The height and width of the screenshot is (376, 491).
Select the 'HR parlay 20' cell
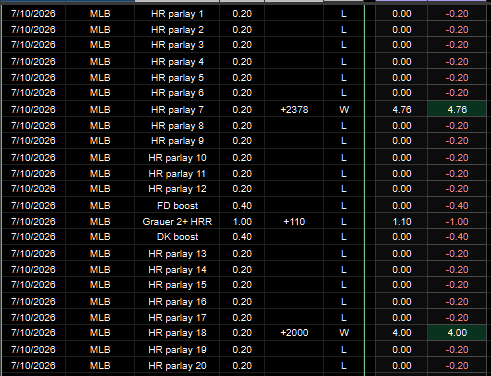pos(177,366)
